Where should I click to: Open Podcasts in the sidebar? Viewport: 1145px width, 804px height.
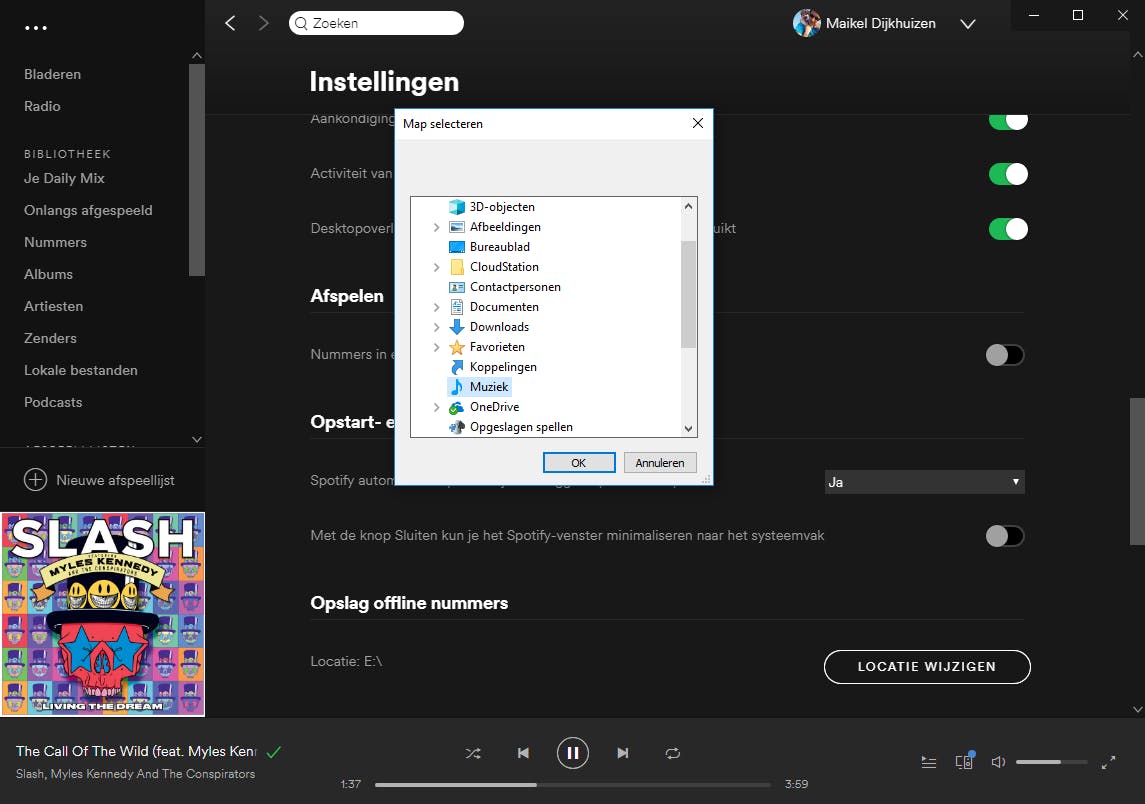click(x=53, y=402)
